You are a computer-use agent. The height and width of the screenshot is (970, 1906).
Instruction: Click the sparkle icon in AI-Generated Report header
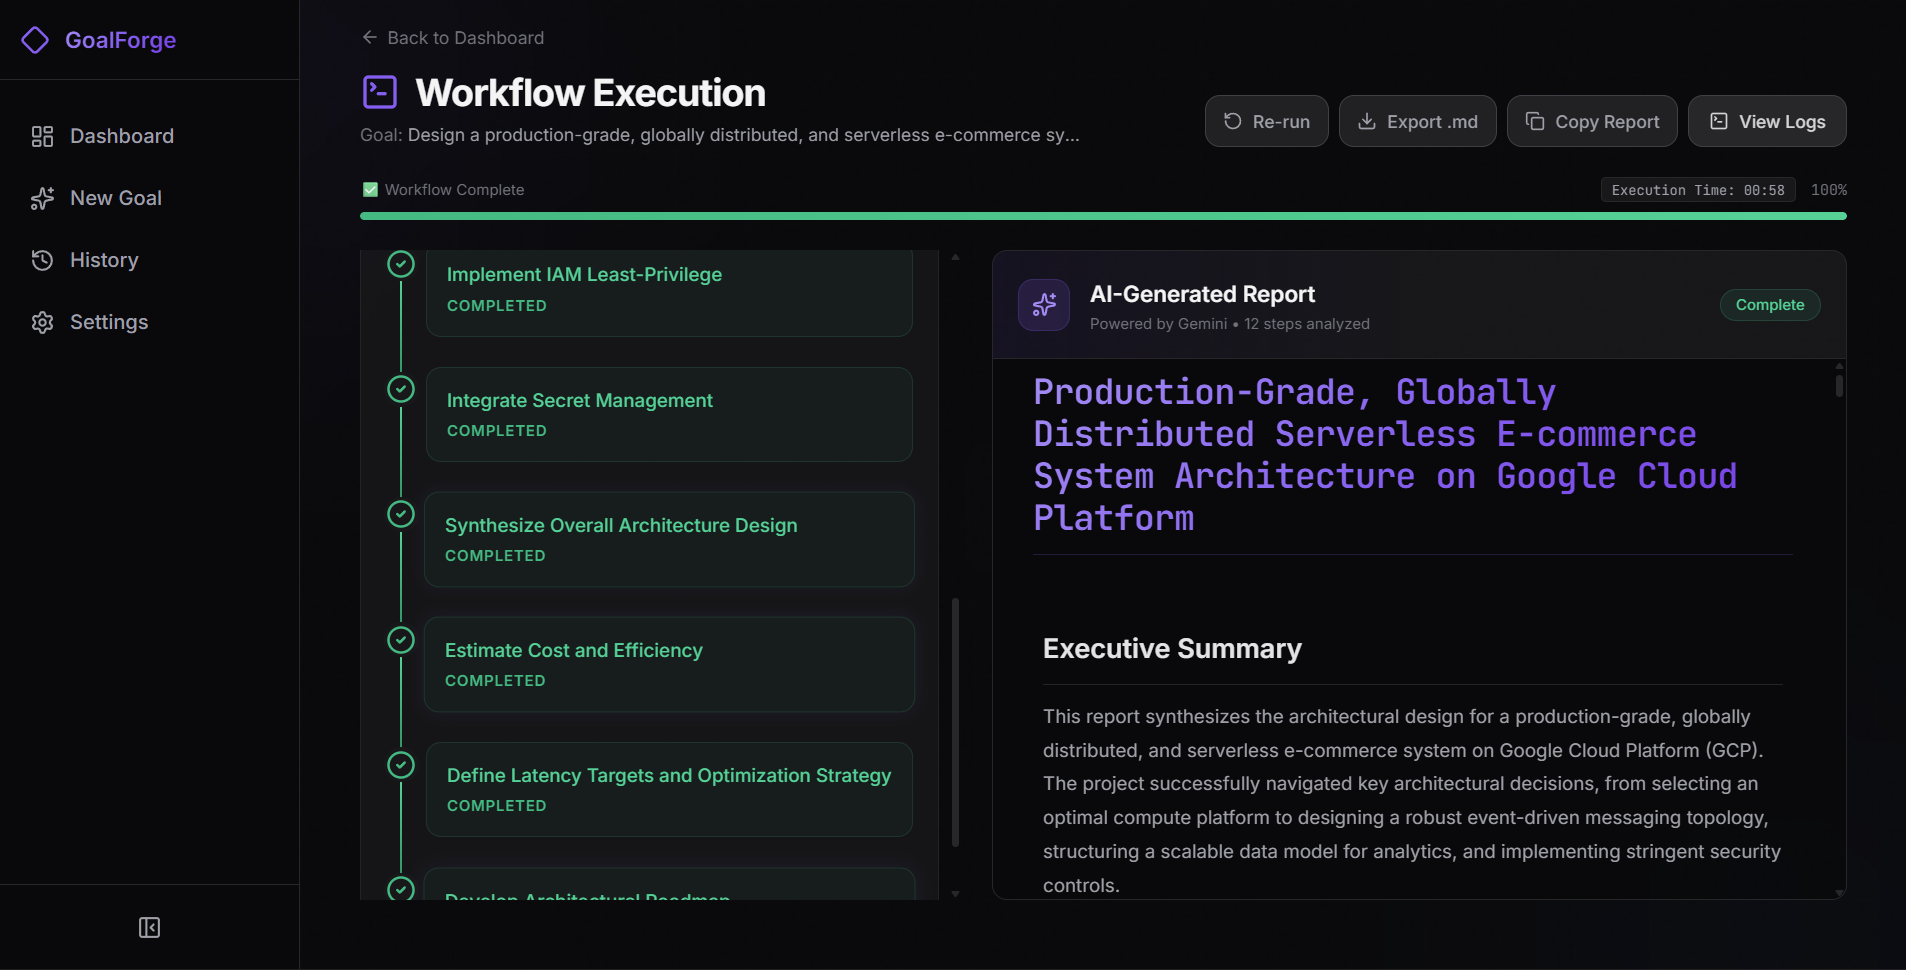pyautogui.click(x=1044, y=305)
